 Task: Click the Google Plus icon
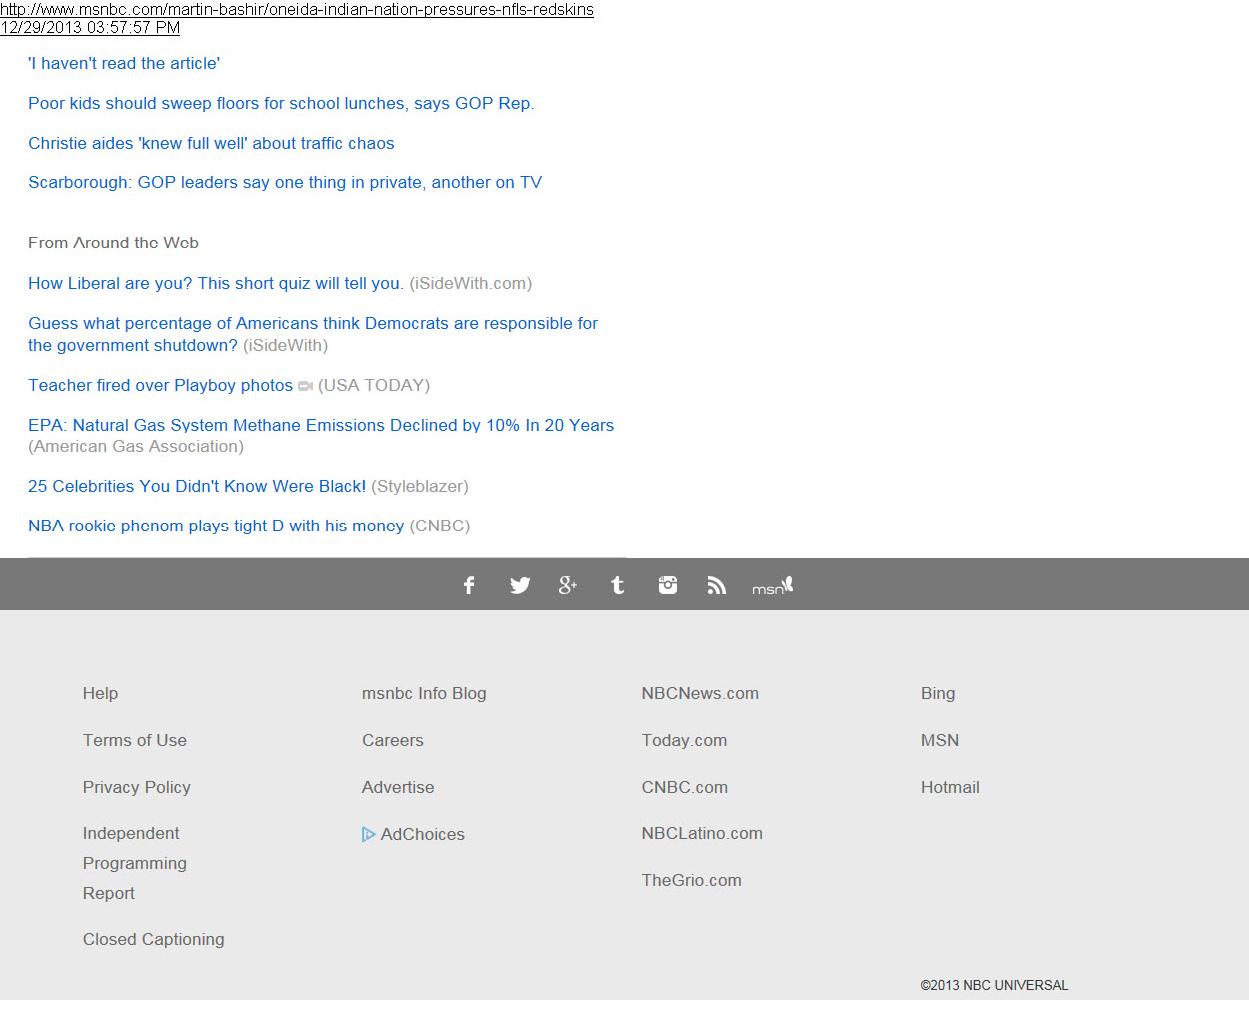pos(567,585)
